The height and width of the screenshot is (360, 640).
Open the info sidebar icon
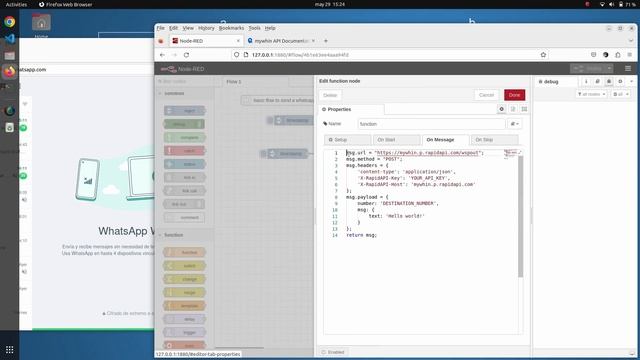point(586,82)
